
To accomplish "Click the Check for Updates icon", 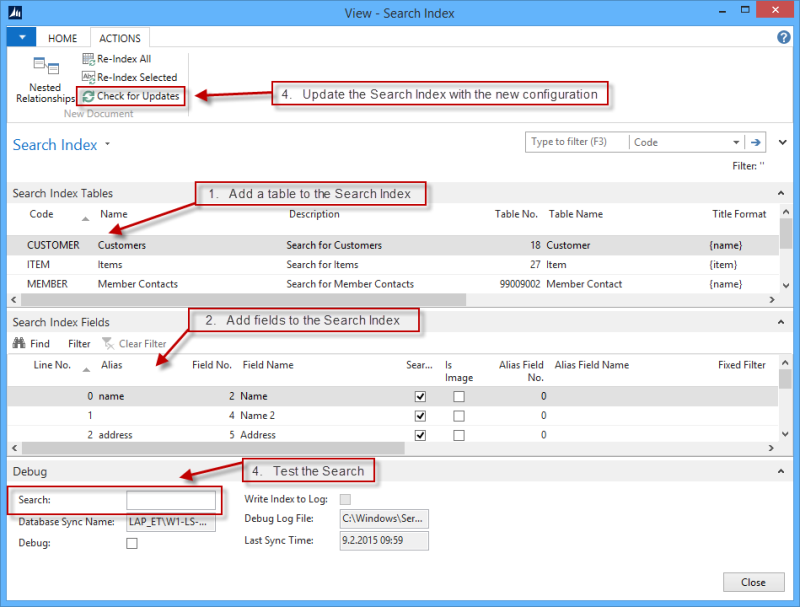I will (88, 96).
